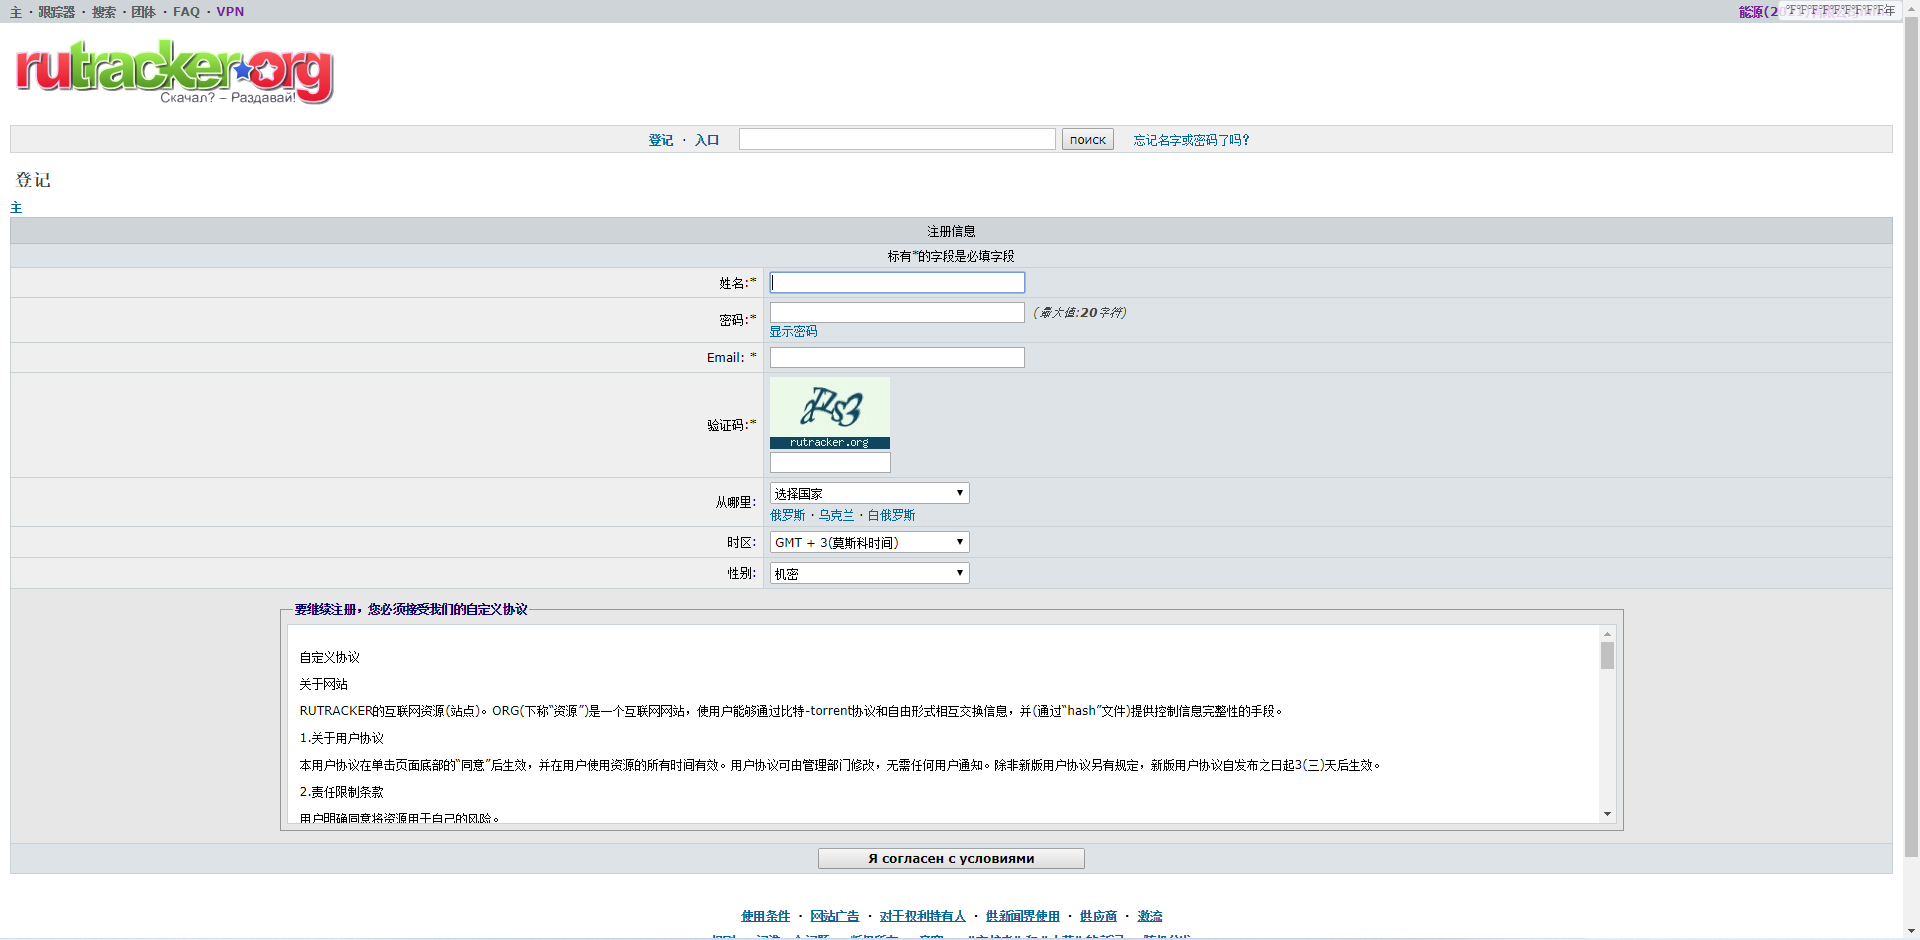Click the Я согласен с условиями button

tap(950, 858)
